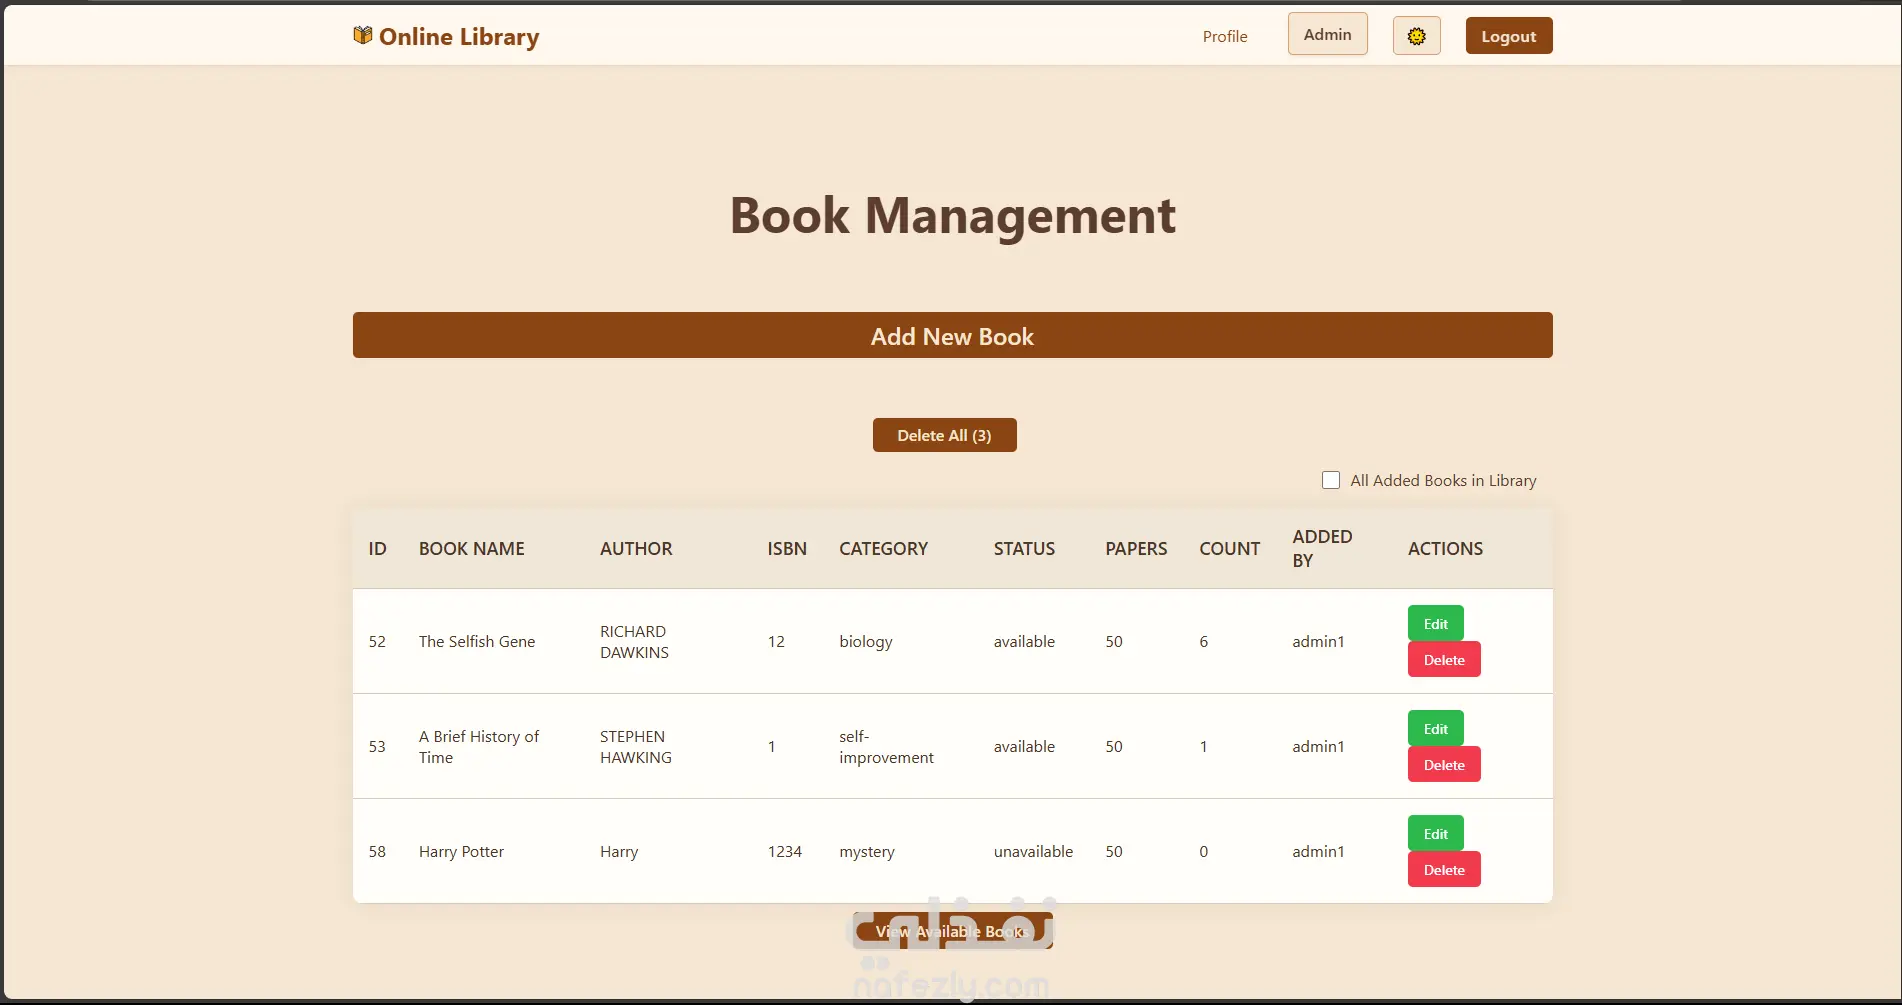The height and width of the screenshot is (1005, 1902).
Task: Open the Admin navigation item
Action: [1327, 34]
